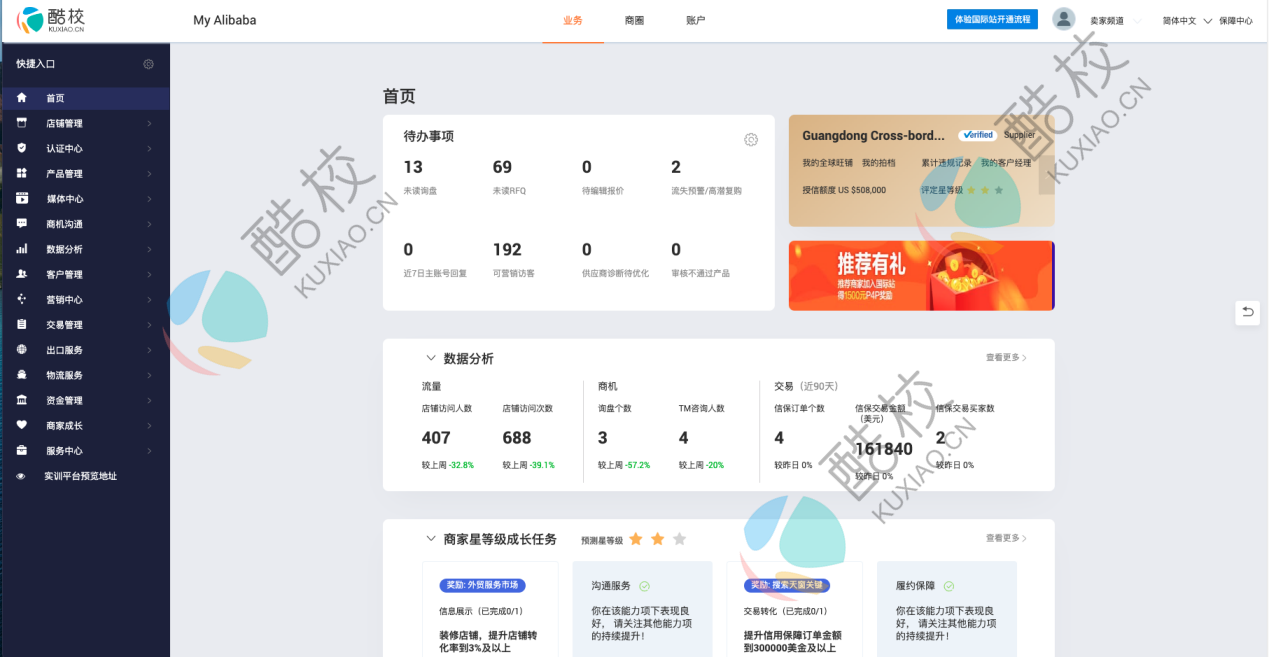Click the heart icon for 商家成长
The width and height of the screenshot is (1269, 657).
pos(22,425)
